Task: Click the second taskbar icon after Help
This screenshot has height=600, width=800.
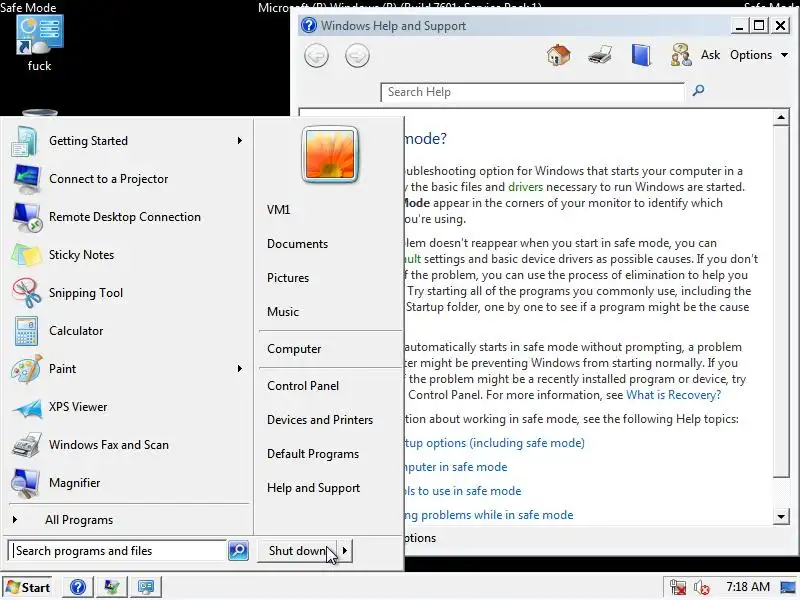Action: click(112, 587)
